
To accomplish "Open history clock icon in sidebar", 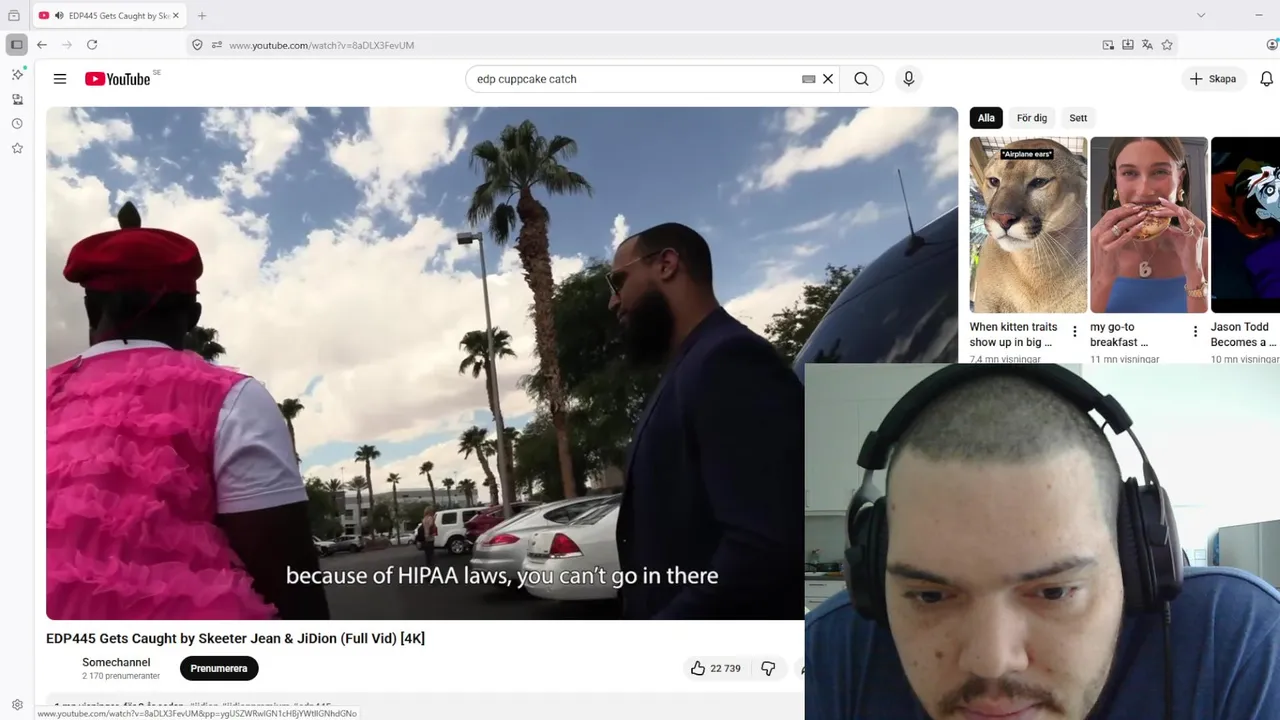I will (x=17, y=124).
